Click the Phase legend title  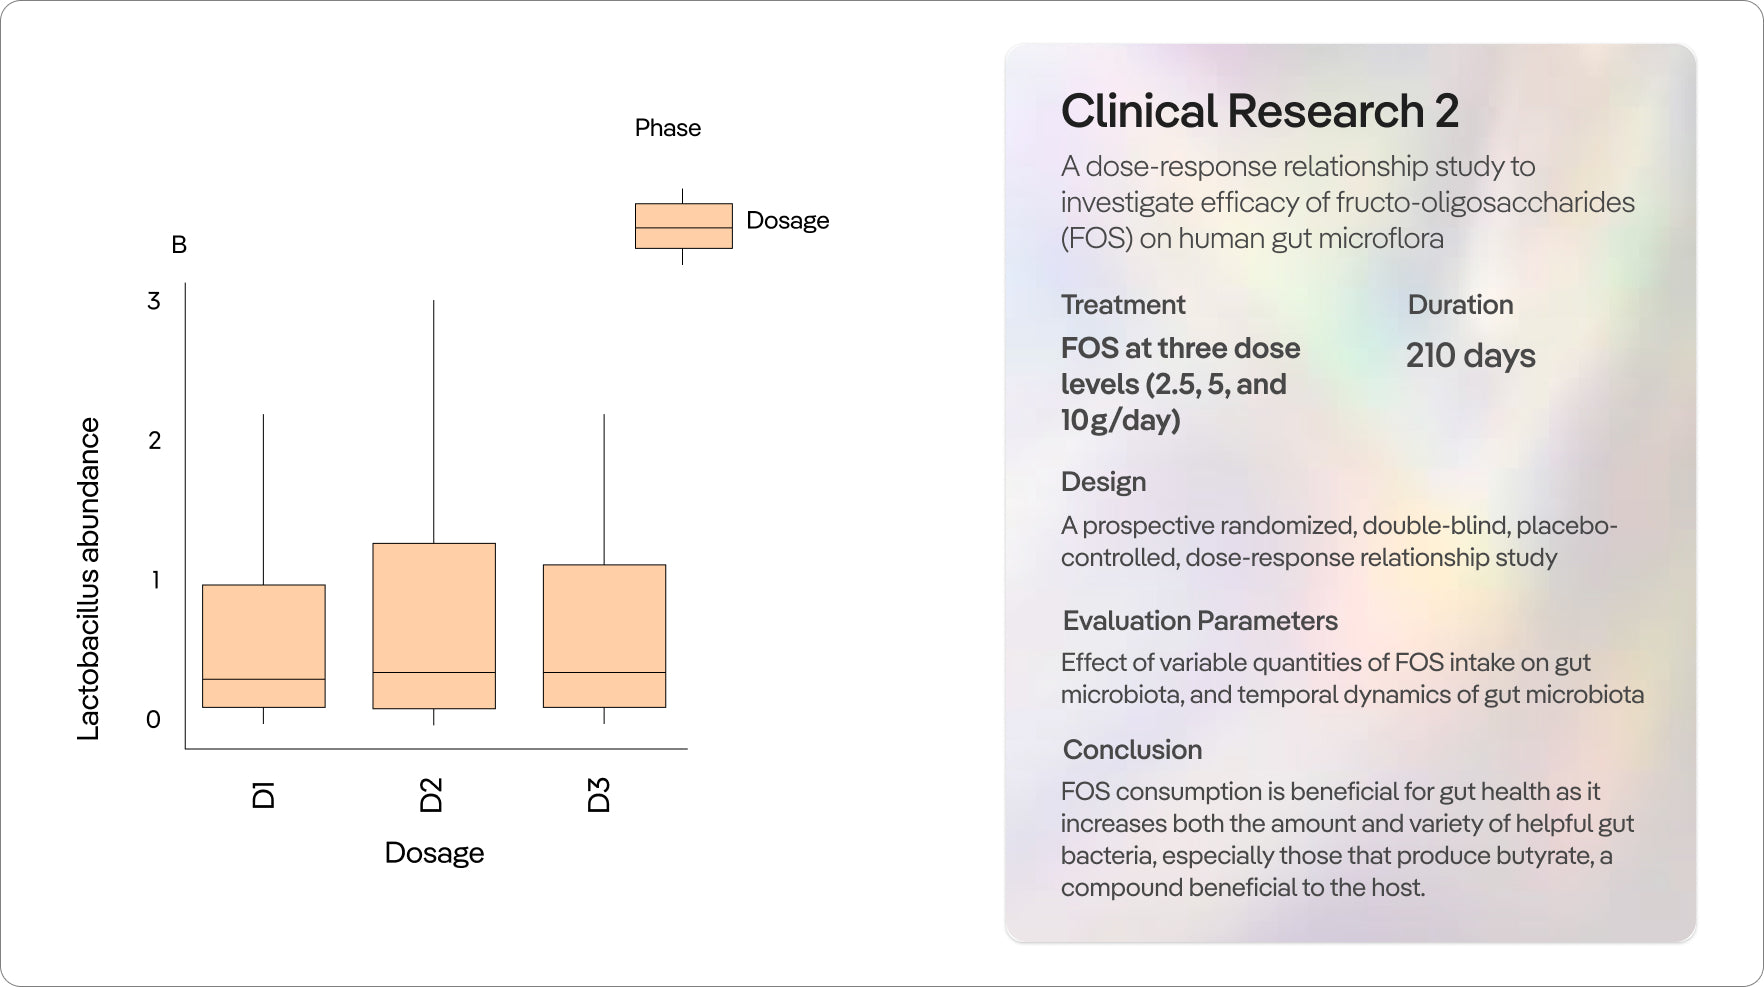tap(668, 128)
